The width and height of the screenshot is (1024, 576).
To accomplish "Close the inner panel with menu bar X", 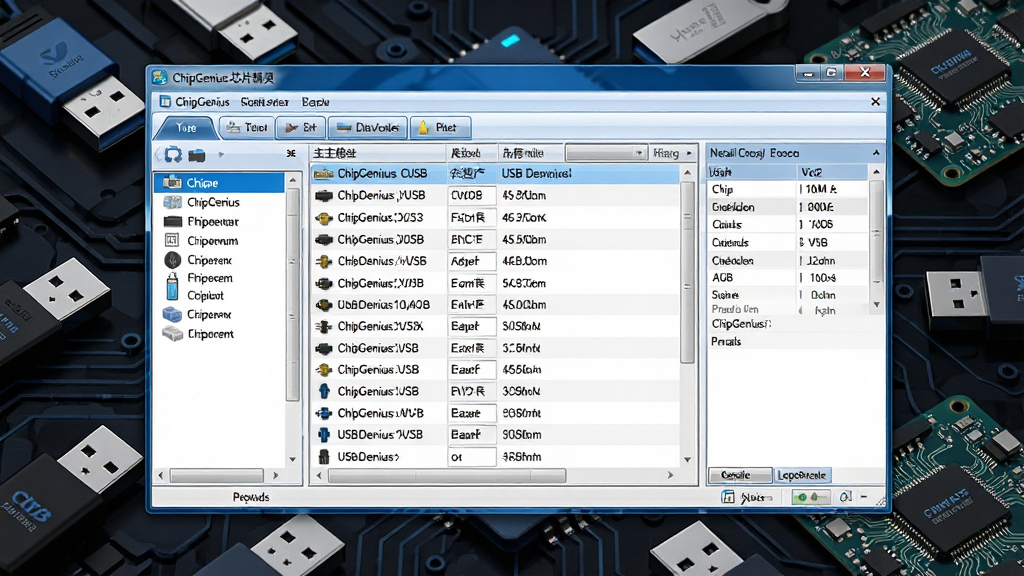I will pyautogui.click(x=875, y=101).
